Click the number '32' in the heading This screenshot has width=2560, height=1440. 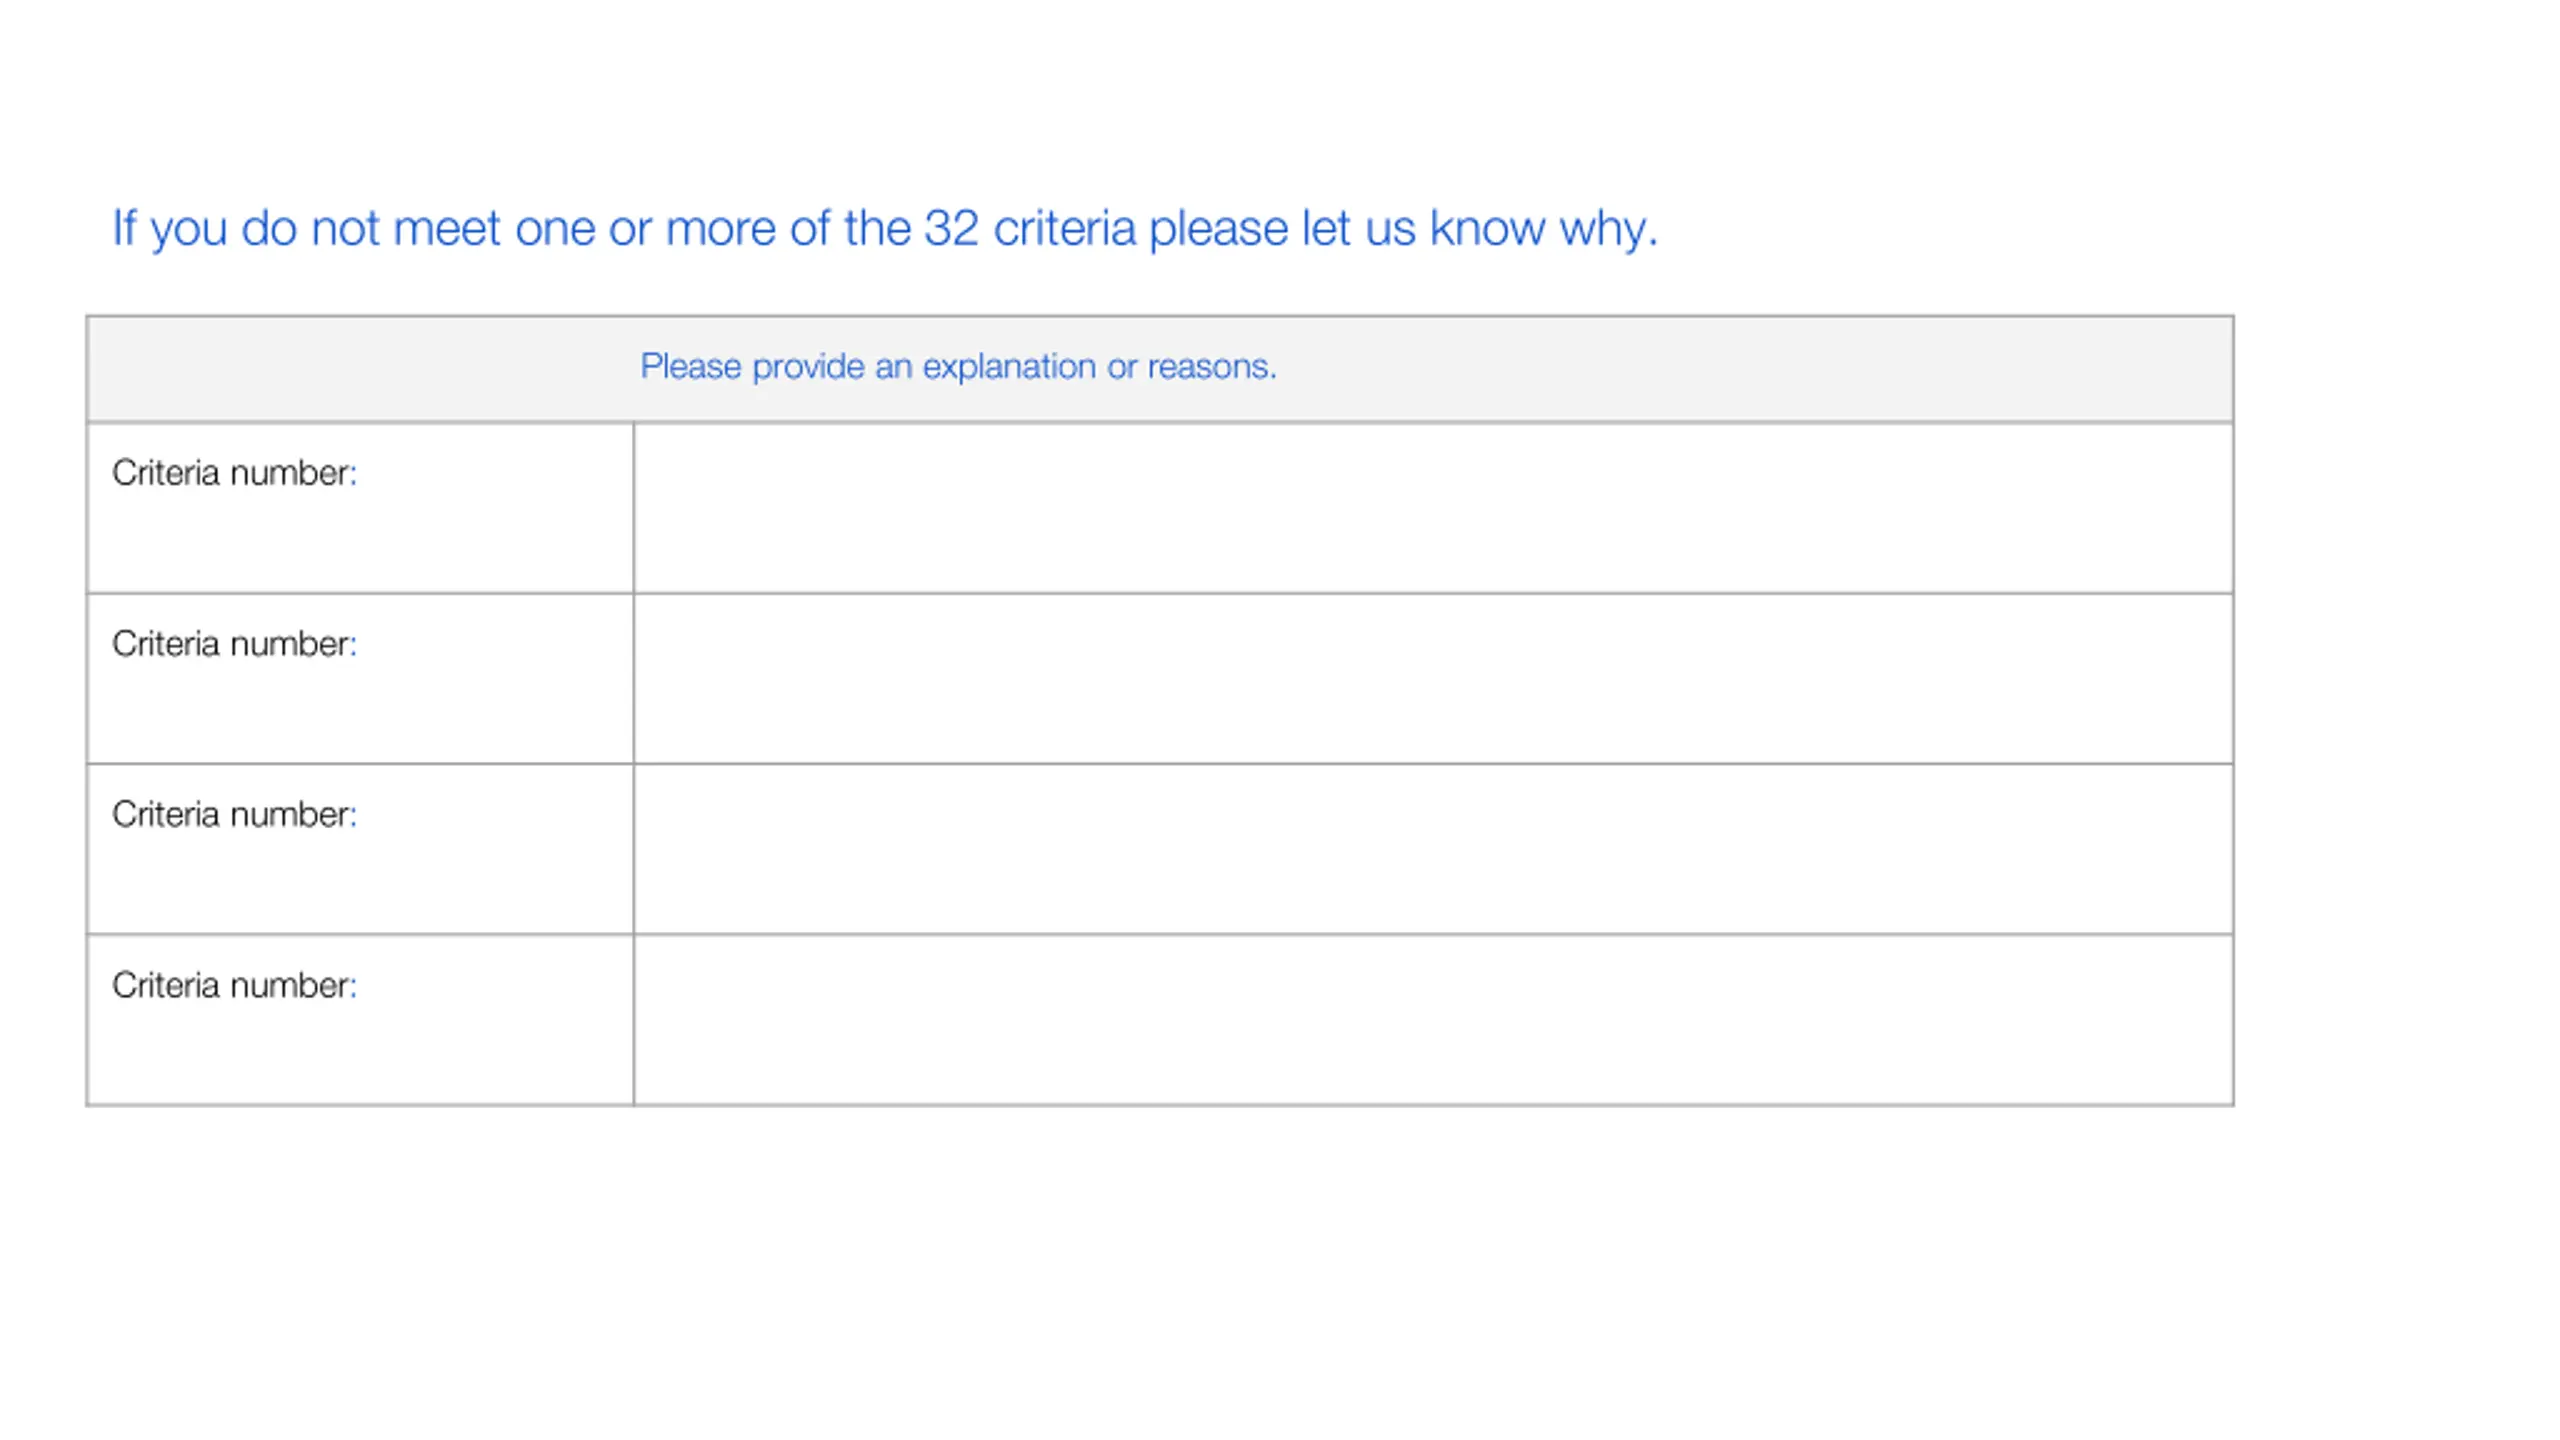pyautogui.click(x=951, y=228)
